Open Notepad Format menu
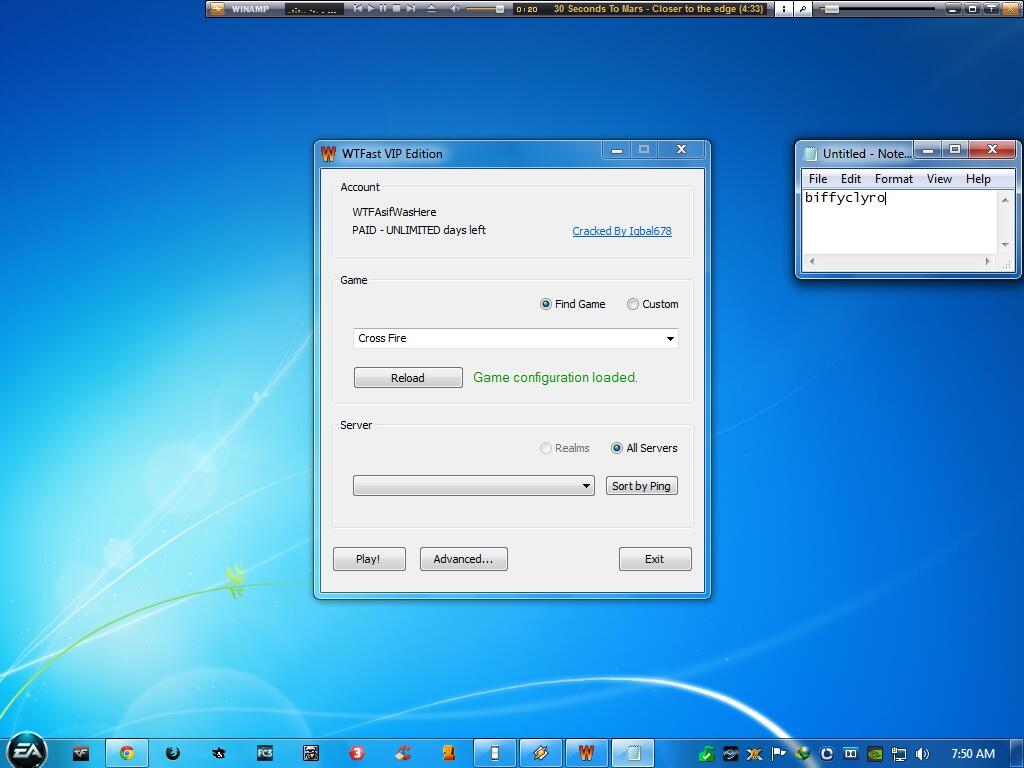1024x768 pixels. [x=893, y=179]
